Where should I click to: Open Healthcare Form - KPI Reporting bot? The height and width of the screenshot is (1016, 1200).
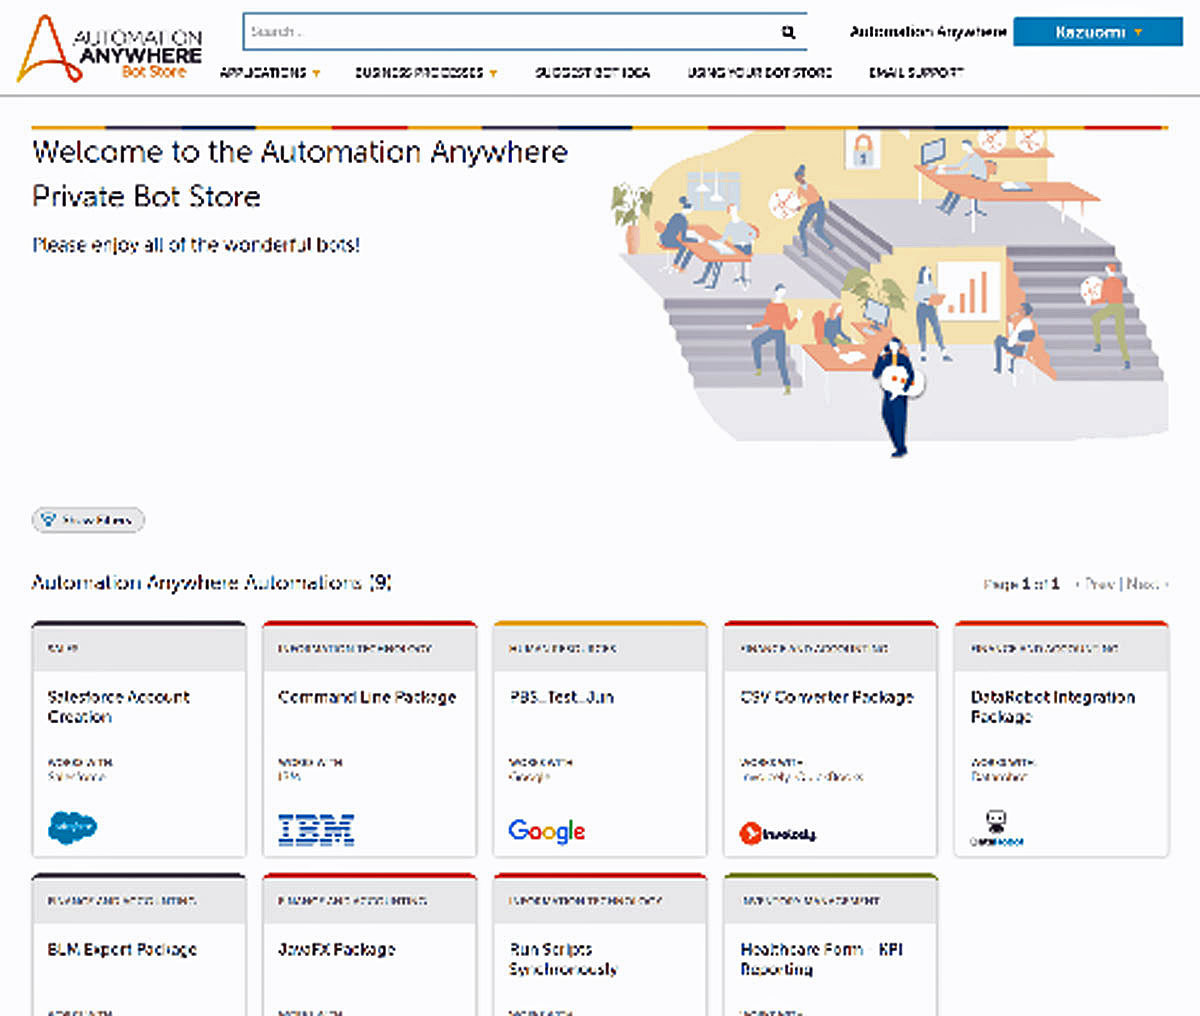[821, 958]
